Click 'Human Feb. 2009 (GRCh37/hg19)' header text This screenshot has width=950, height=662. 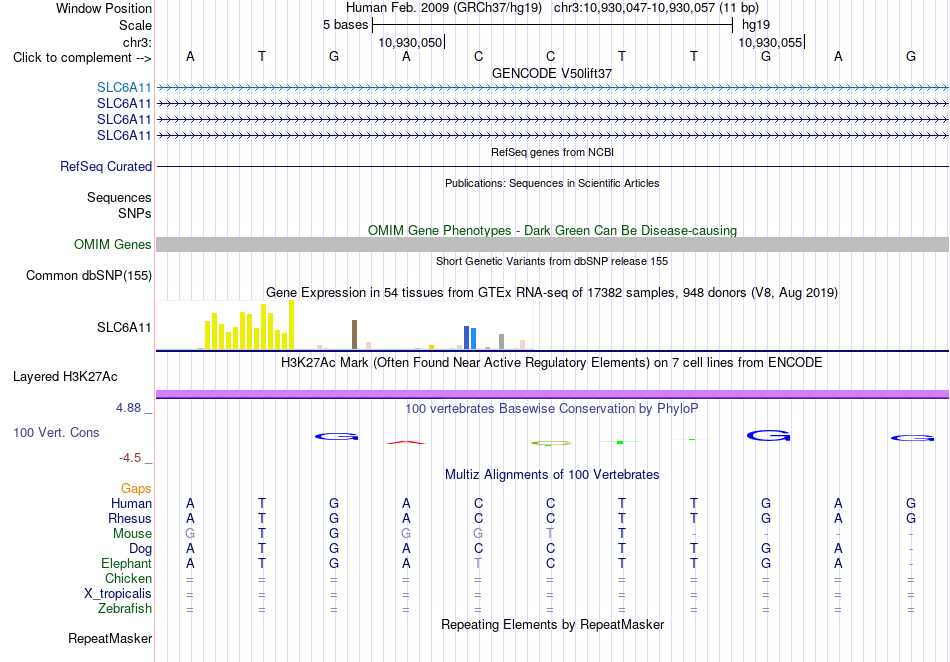click(x=443, y=8)
